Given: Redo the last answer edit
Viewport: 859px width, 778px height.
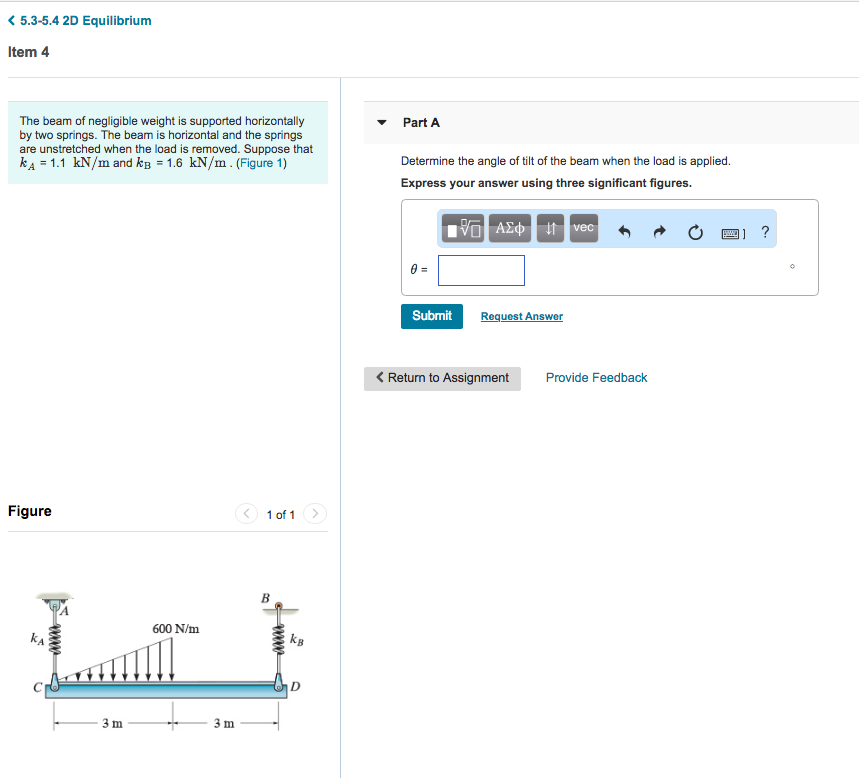Looking at the screenshot, I should (x=659, y=230).
